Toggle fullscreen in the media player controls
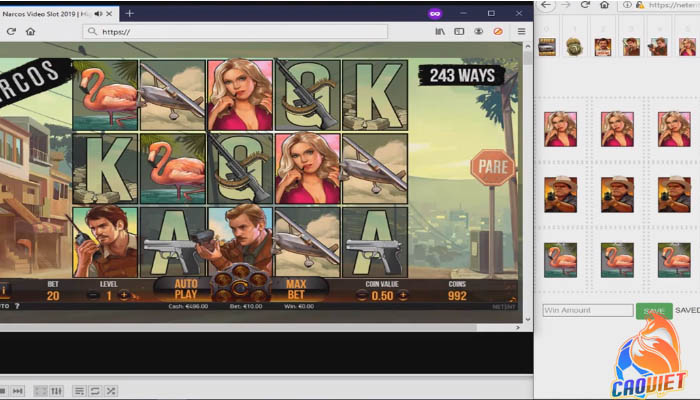 point(41,391)
